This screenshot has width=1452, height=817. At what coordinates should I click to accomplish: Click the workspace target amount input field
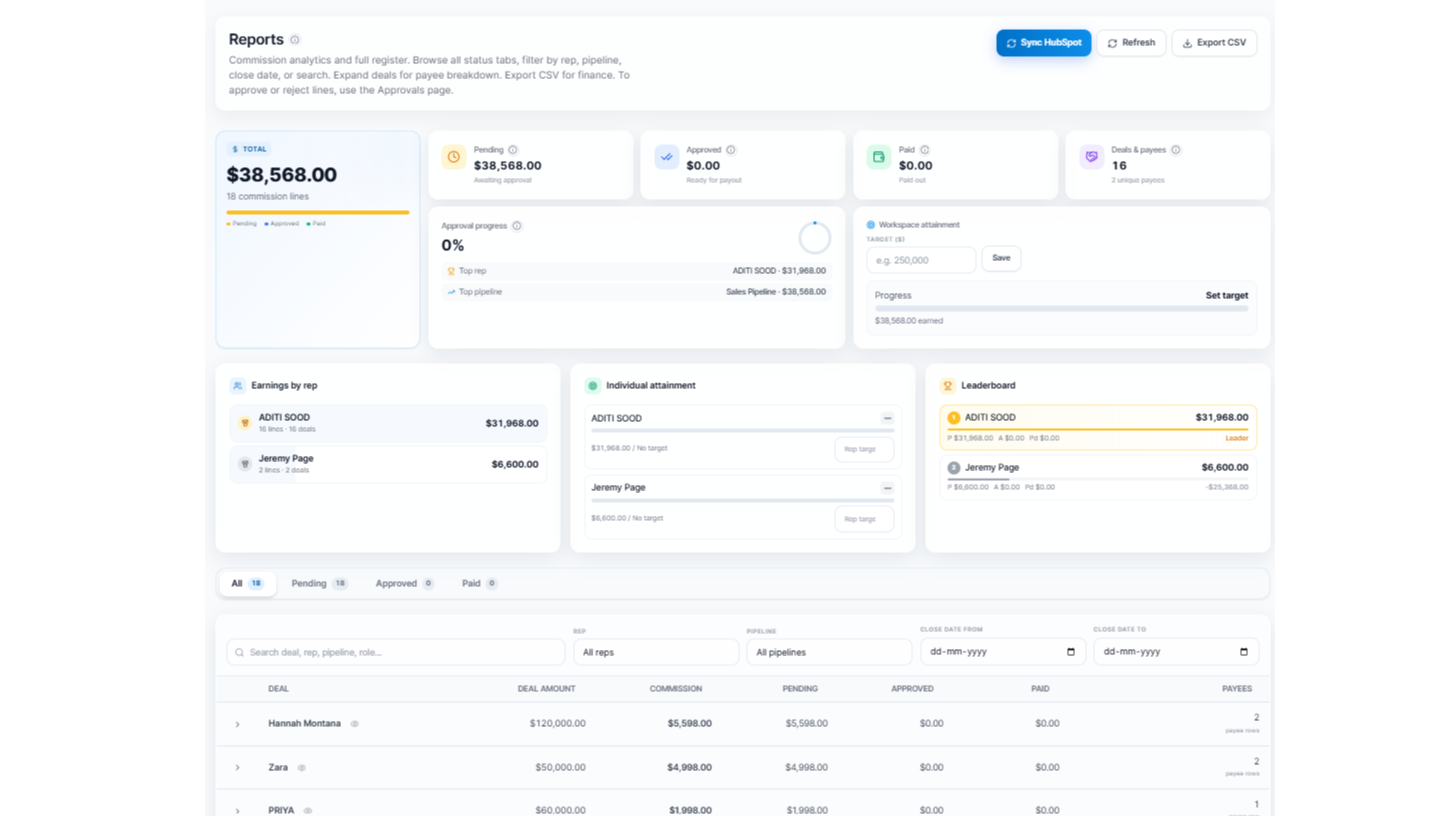point(921,260)
